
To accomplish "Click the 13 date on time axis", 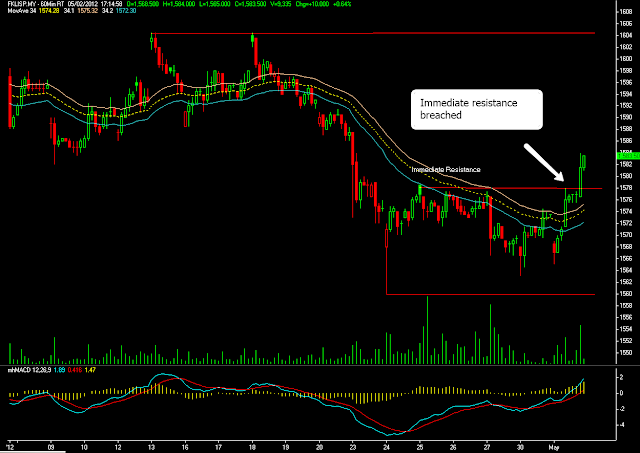I will tap(151, 447).
